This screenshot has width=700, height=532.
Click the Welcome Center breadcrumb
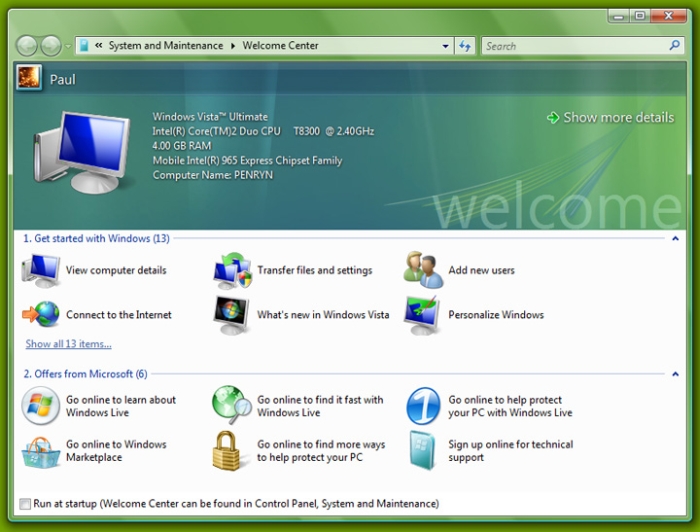pyautogui.click(x=280, y=46)
